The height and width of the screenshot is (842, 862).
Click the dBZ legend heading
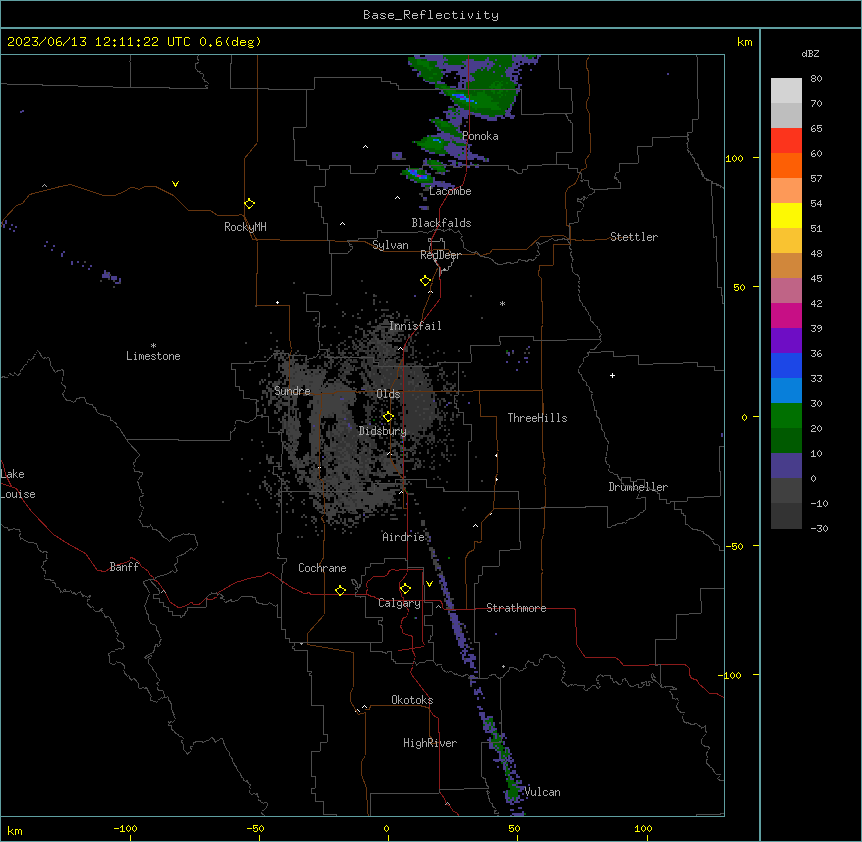click(x=810, y=54)
